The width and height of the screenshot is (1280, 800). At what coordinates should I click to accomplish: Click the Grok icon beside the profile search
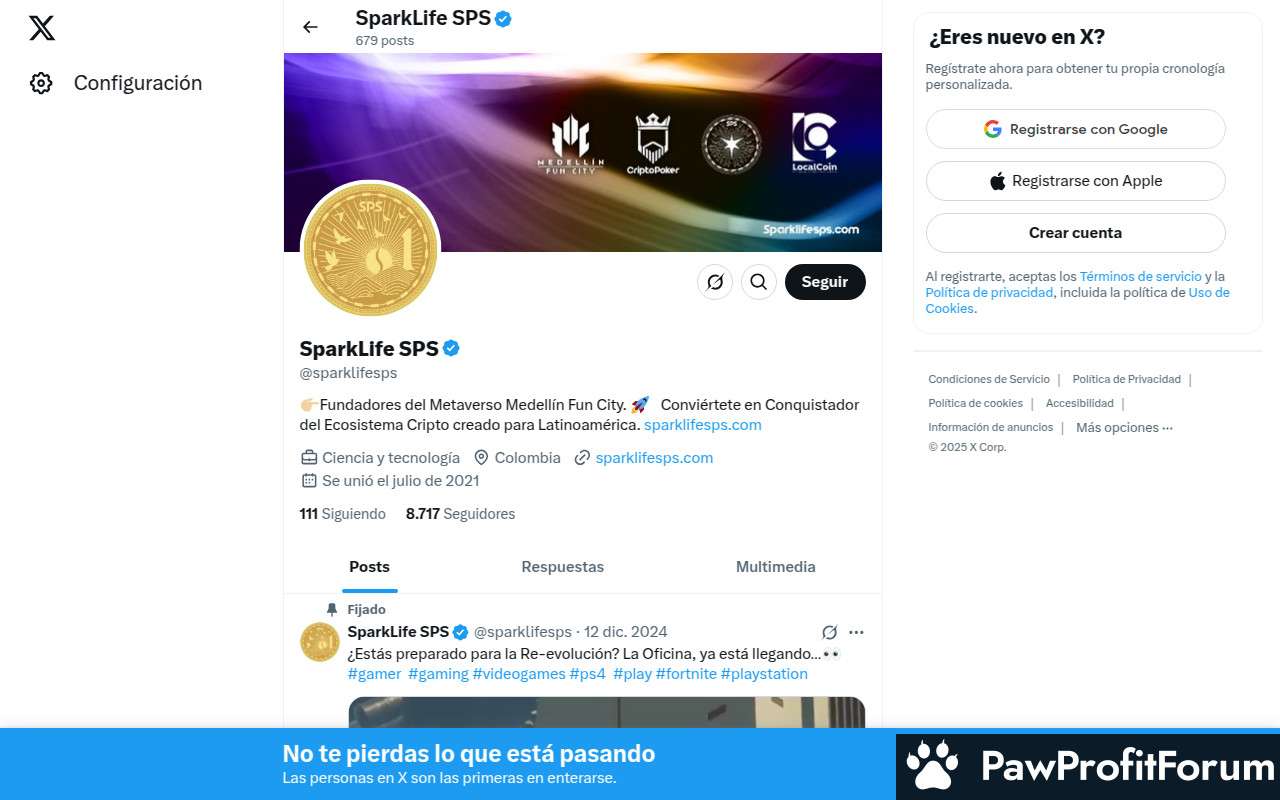click(715, 282)
